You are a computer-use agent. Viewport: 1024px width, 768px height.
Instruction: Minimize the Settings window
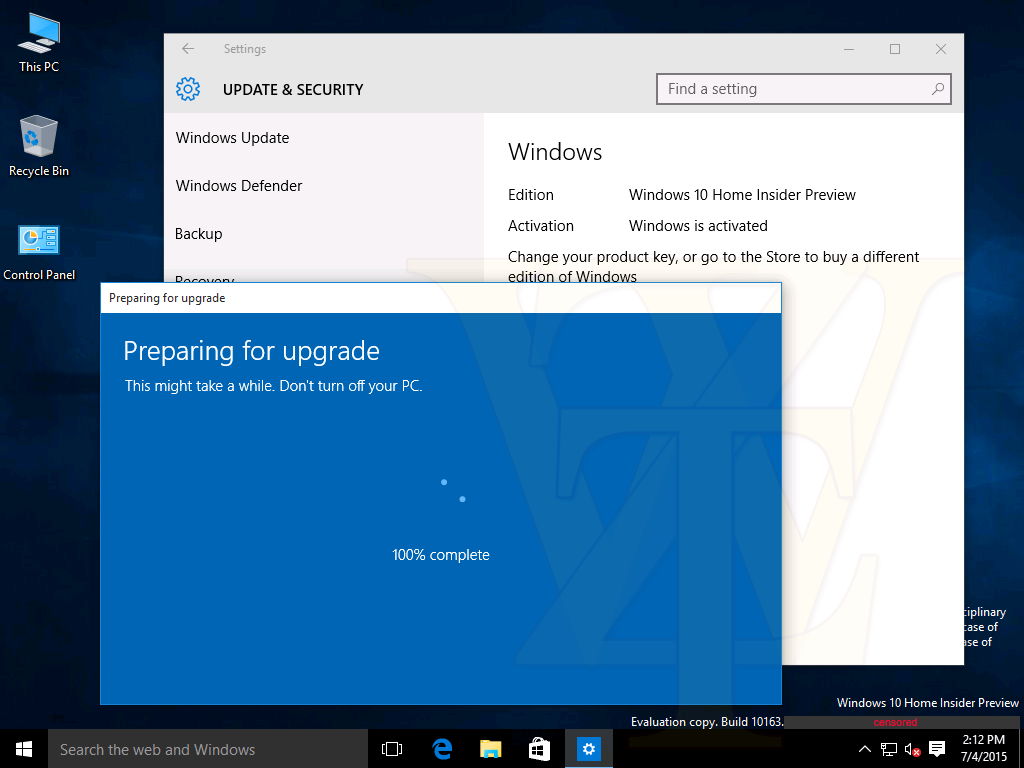click(x=849, y=49)
